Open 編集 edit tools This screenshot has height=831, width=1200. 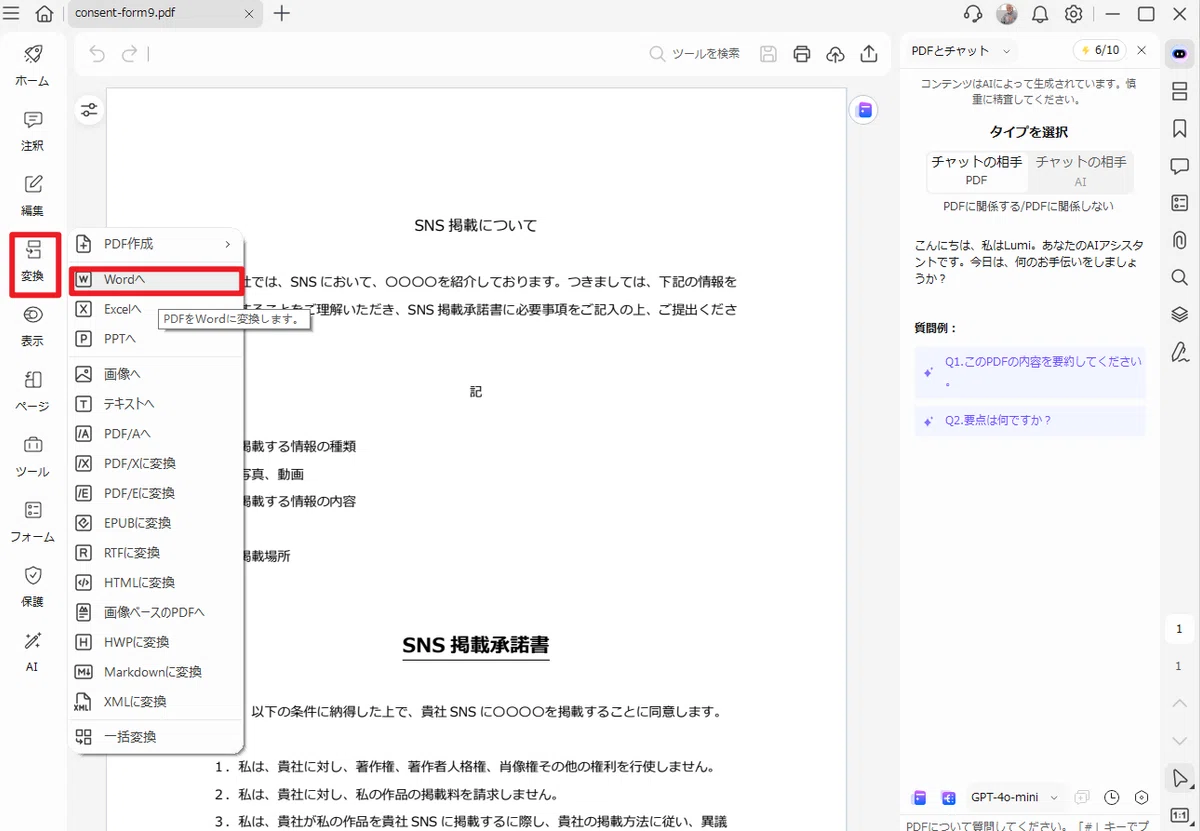32,196
